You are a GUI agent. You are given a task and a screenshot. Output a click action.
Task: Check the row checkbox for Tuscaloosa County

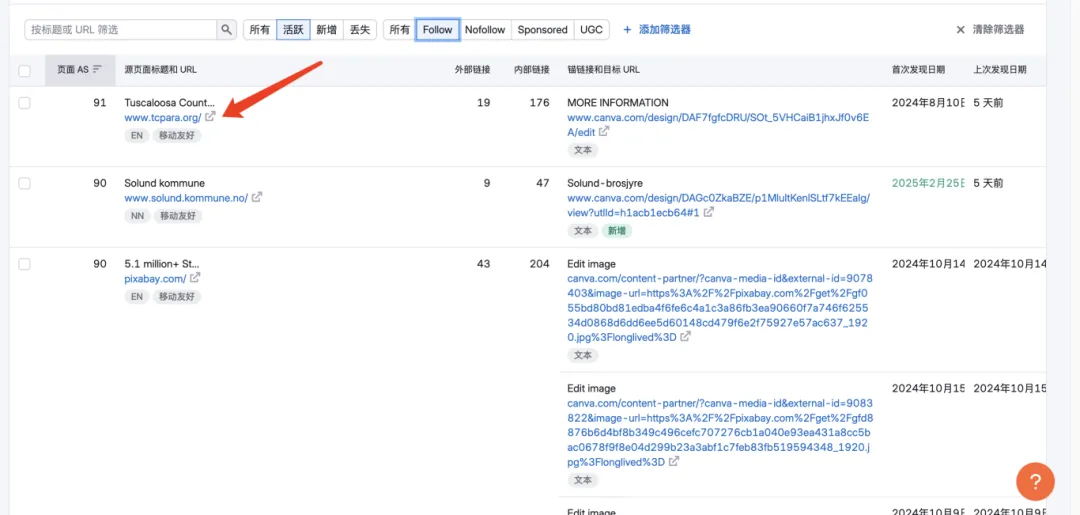(25, 103)
